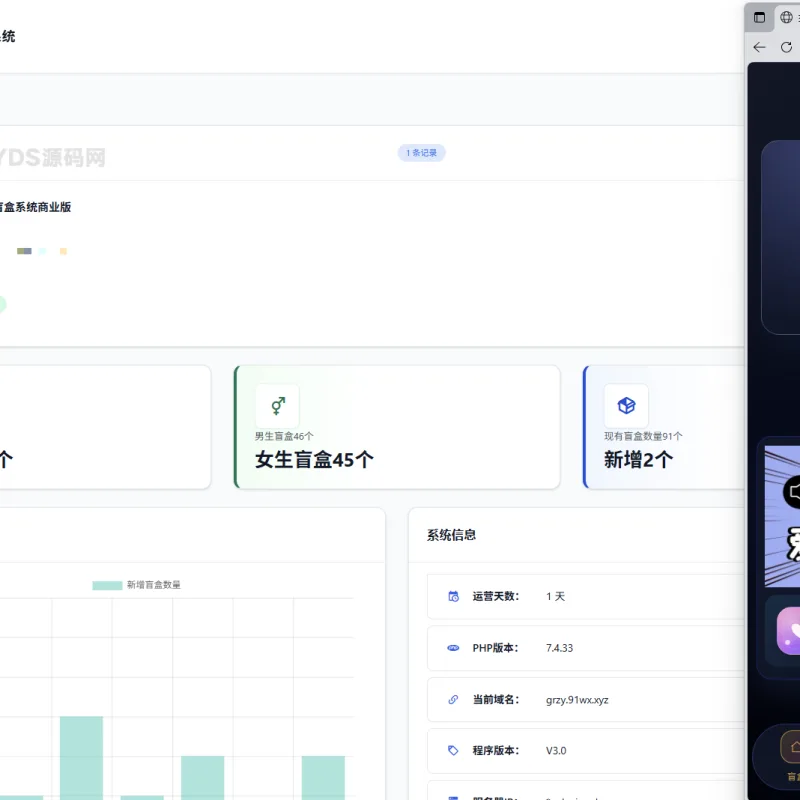
Task: Click the V3.0 program version value
Action: coord(556,751)
